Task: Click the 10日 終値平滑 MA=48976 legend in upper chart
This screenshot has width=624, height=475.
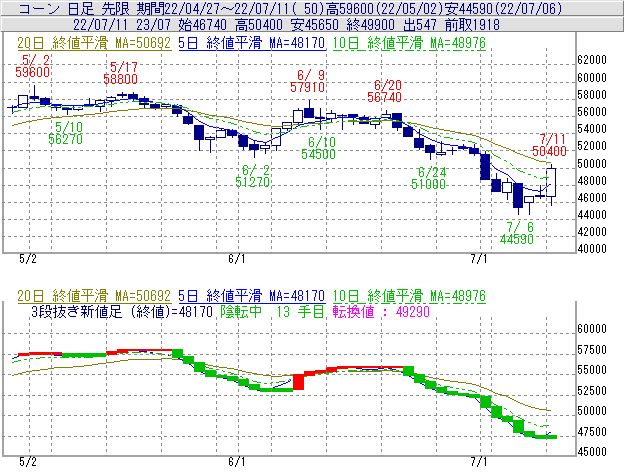Action: click(x=409, y=43)
